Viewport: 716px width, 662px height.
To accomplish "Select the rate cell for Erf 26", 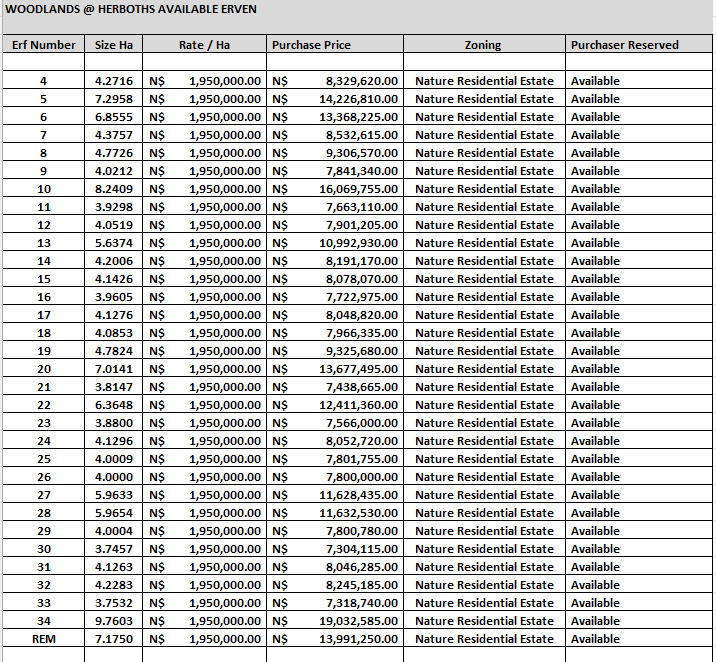I will pos(205,477).
